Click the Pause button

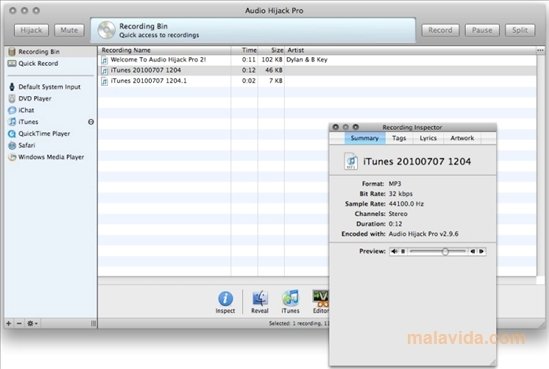coord(482,30)
